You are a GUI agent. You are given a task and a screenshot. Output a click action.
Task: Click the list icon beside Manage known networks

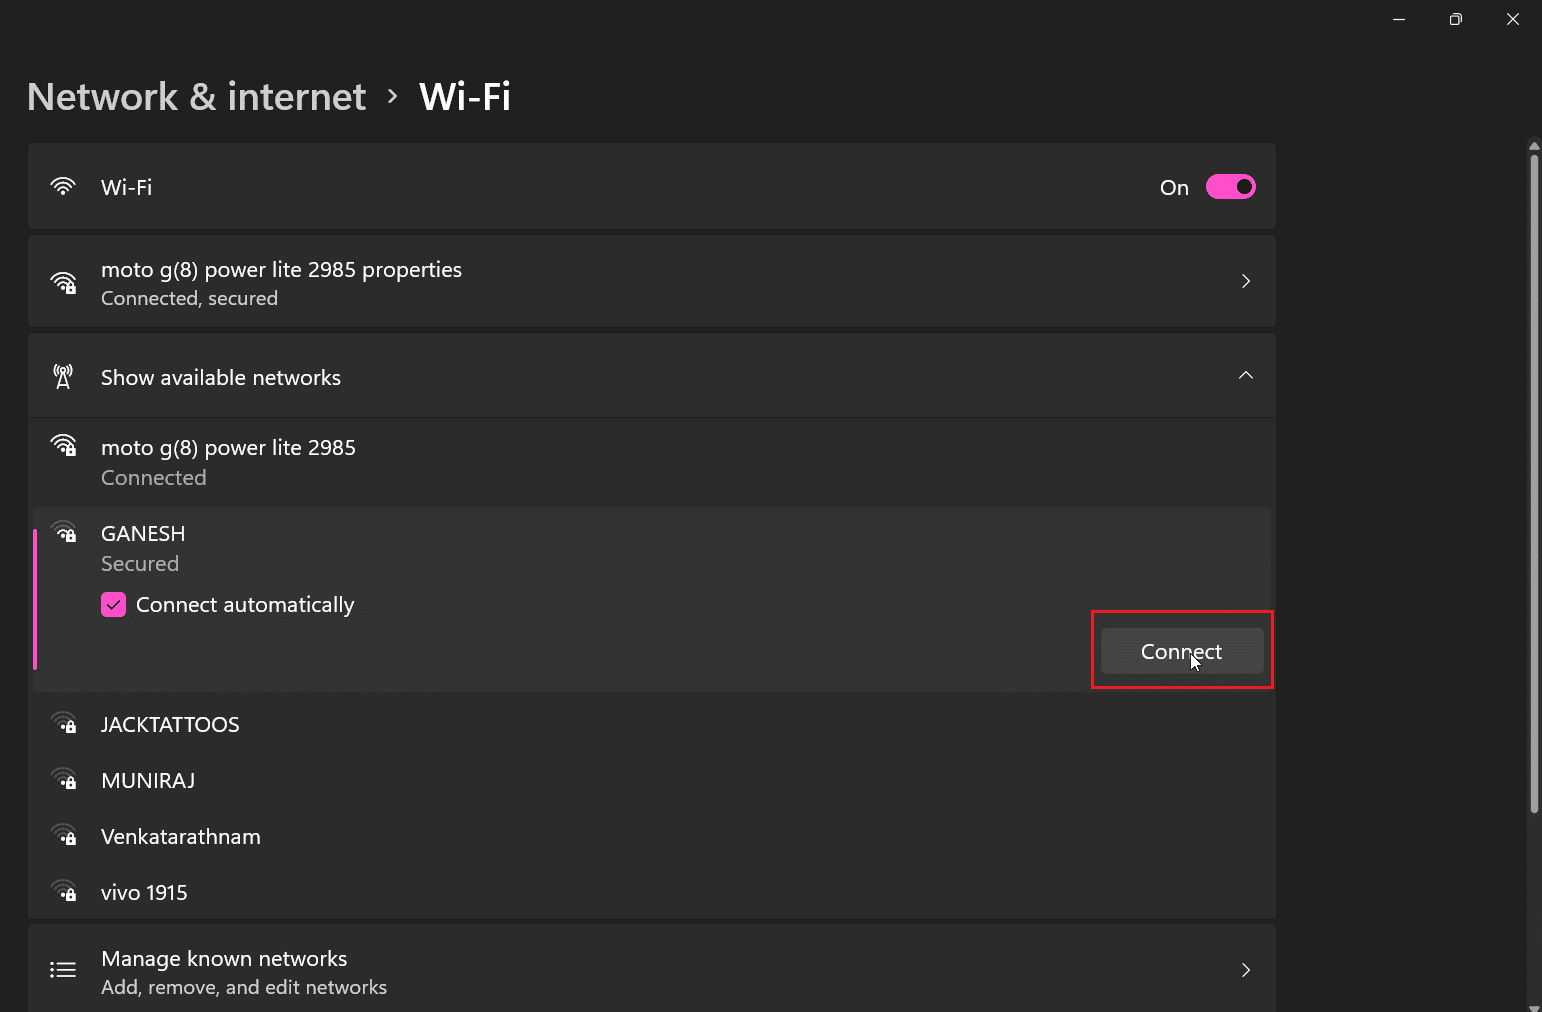pyautogui.click(x=63, y=970)
